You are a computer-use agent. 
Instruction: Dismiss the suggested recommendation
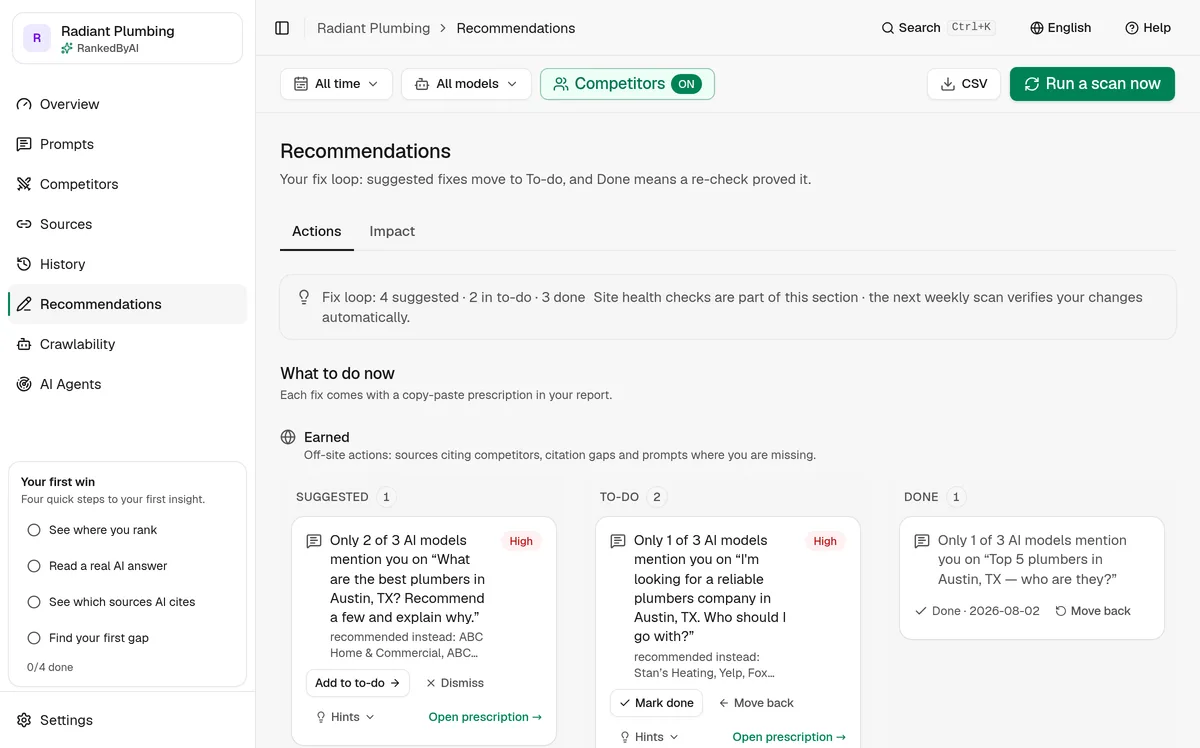coord(455,683)
